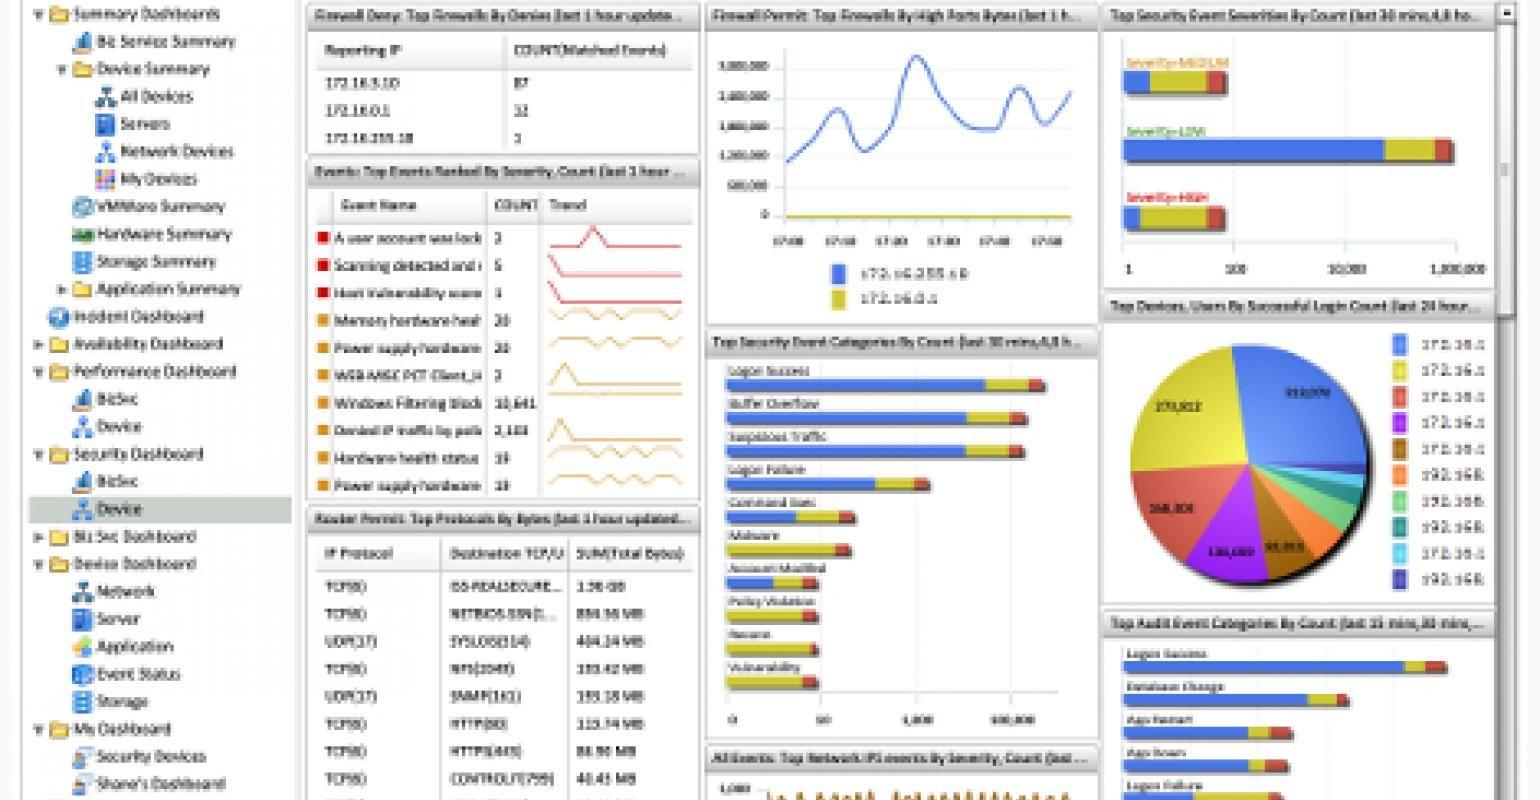Sort by COUNT(Matched Events) column header
Image resolution: width=1540 pixels, height=800 pixels.
tap(598, 50)
